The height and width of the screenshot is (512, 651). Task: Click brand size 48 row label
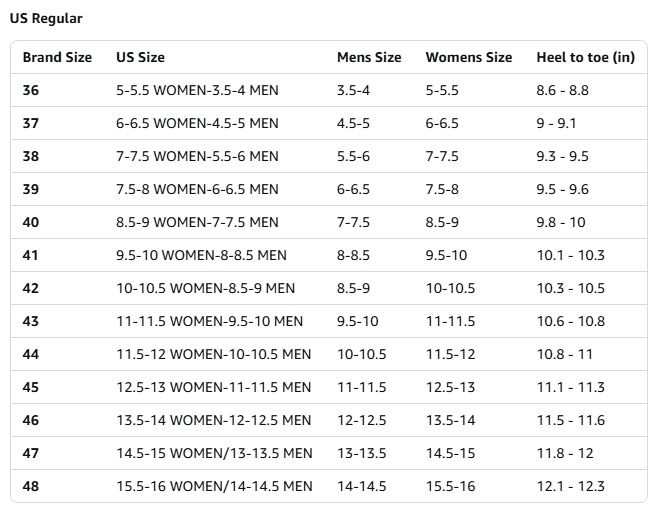[31, 486]
